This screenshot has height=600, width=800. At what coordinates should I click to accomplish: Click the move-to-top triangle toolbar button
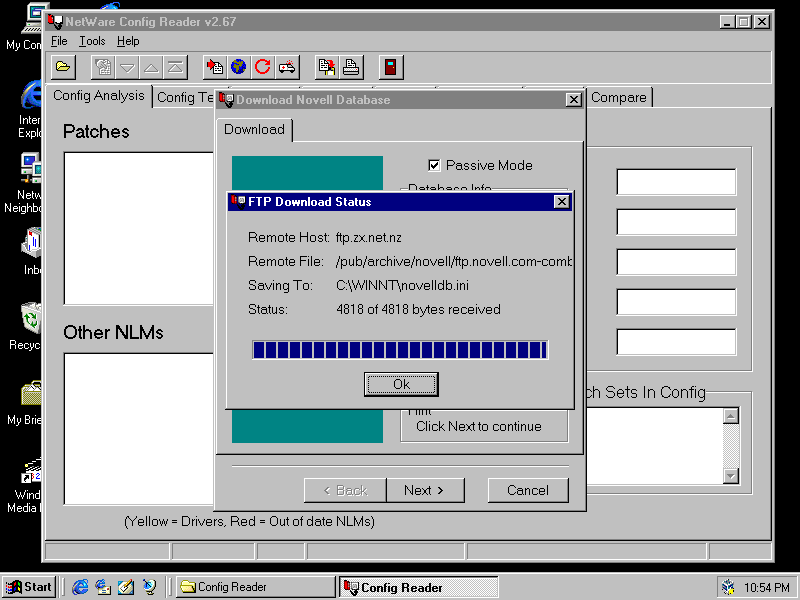pos(176,67)
